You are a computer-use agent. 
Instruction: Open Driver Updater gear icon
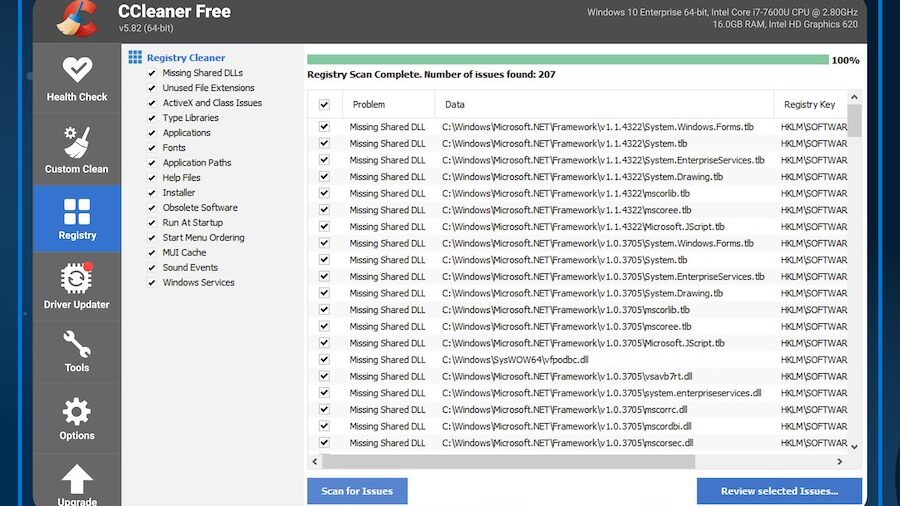pos(77,278)
